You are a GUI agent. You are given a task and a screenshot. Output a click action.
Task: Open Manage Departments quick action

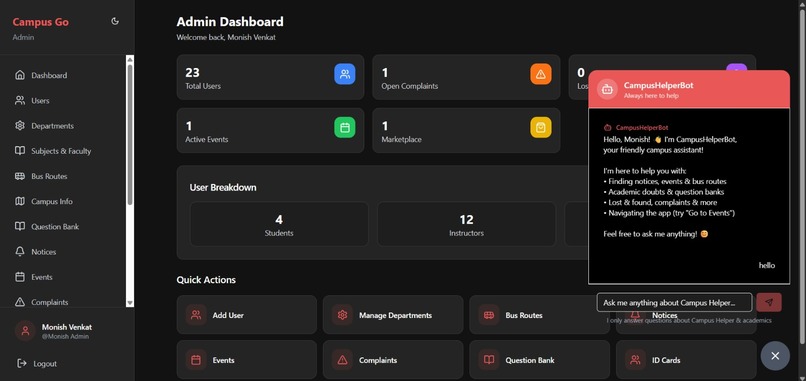tap(393, 315)
